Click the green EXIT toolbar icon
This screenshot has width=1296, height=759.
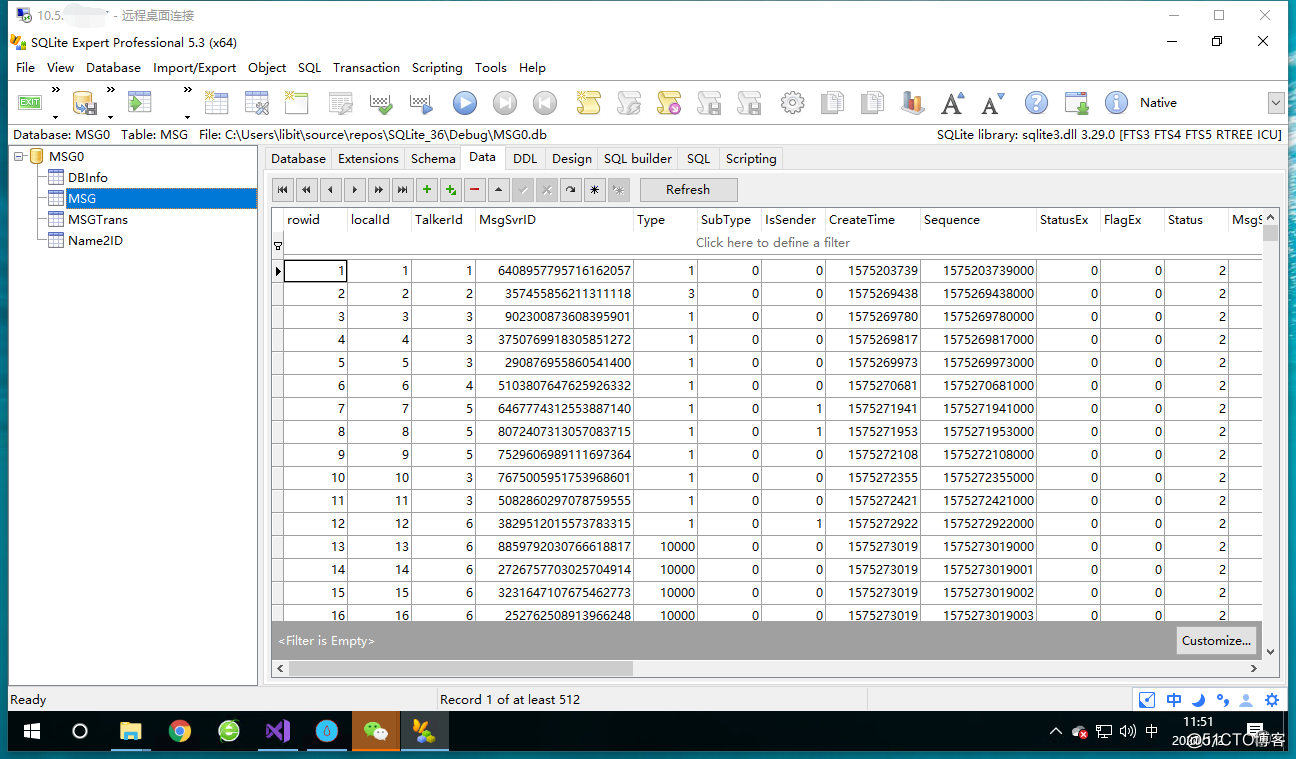30,102
